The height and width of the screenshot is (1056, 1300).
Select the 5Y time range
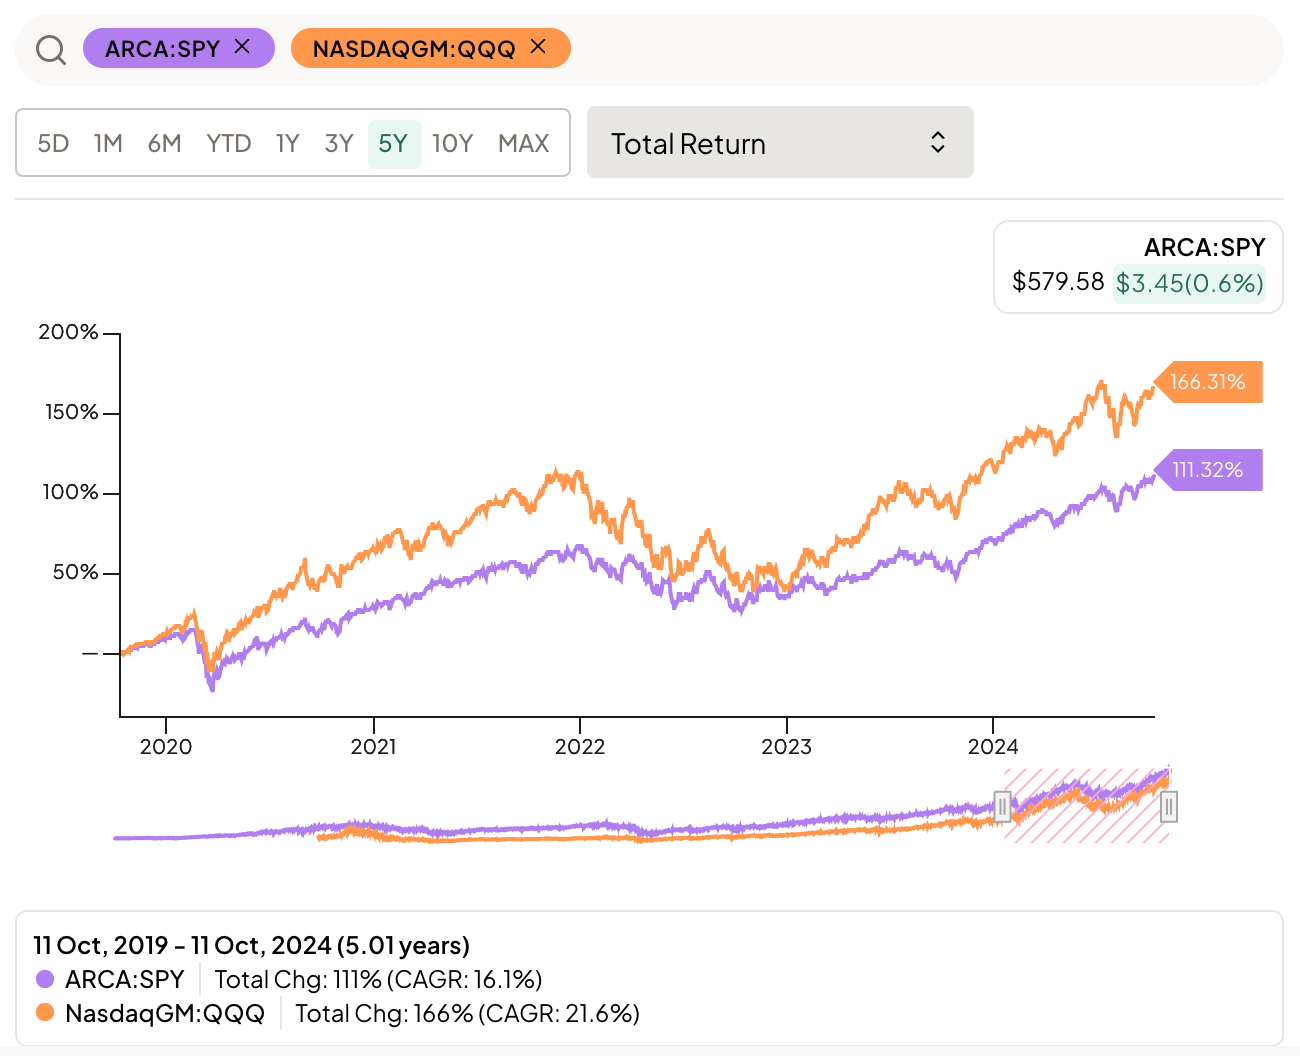tap(394, 144)
